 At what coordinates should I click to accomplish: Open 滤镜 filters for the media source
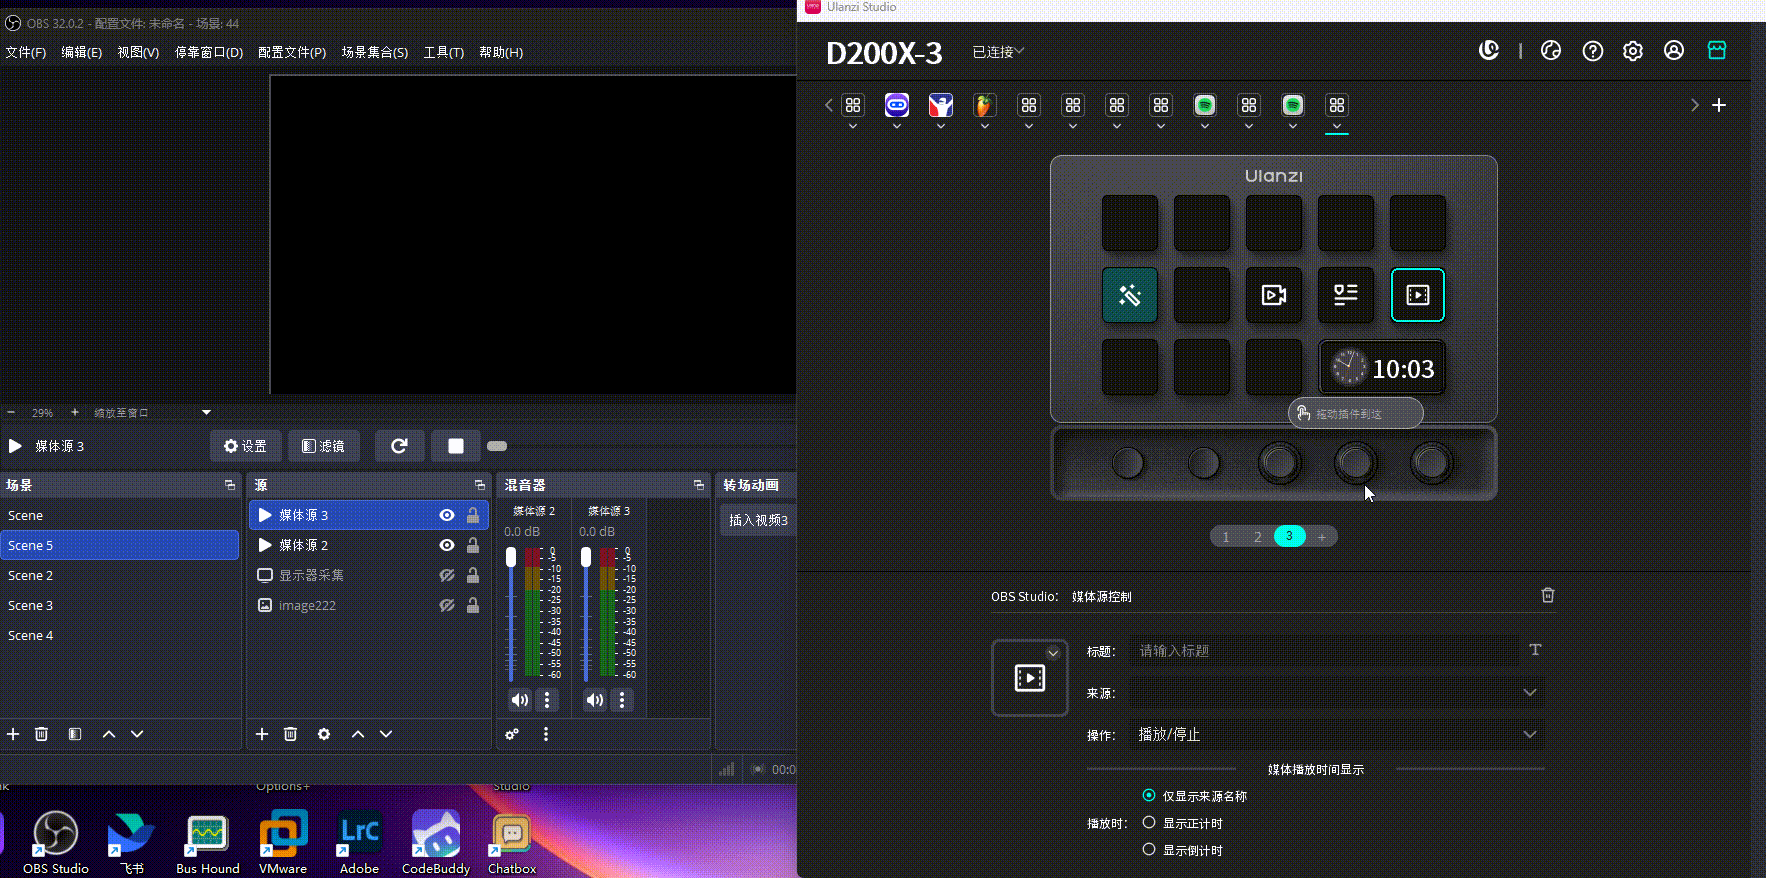tap(324, 446)
